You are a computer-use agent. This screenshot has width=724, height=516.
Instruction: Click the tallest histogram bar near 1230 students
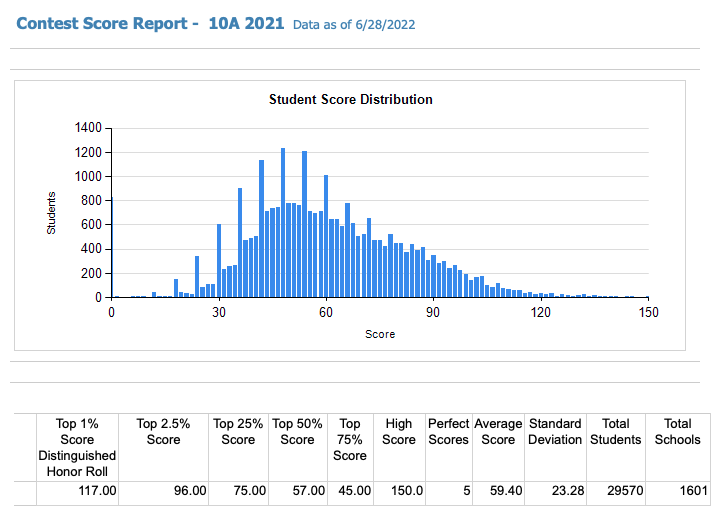[x=283, y=223]
